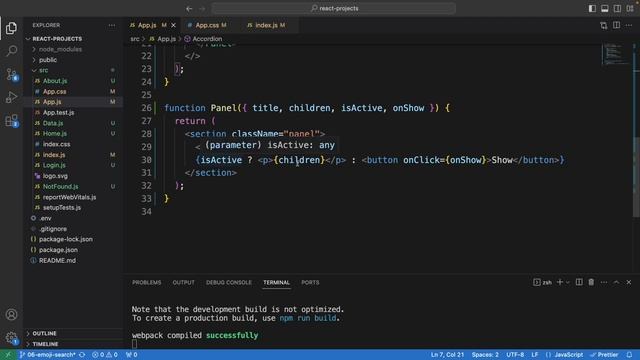This screenshot has width=640, height=360.
Task: Open logo.svg in the explorer
Action: [x=55, y=176]
